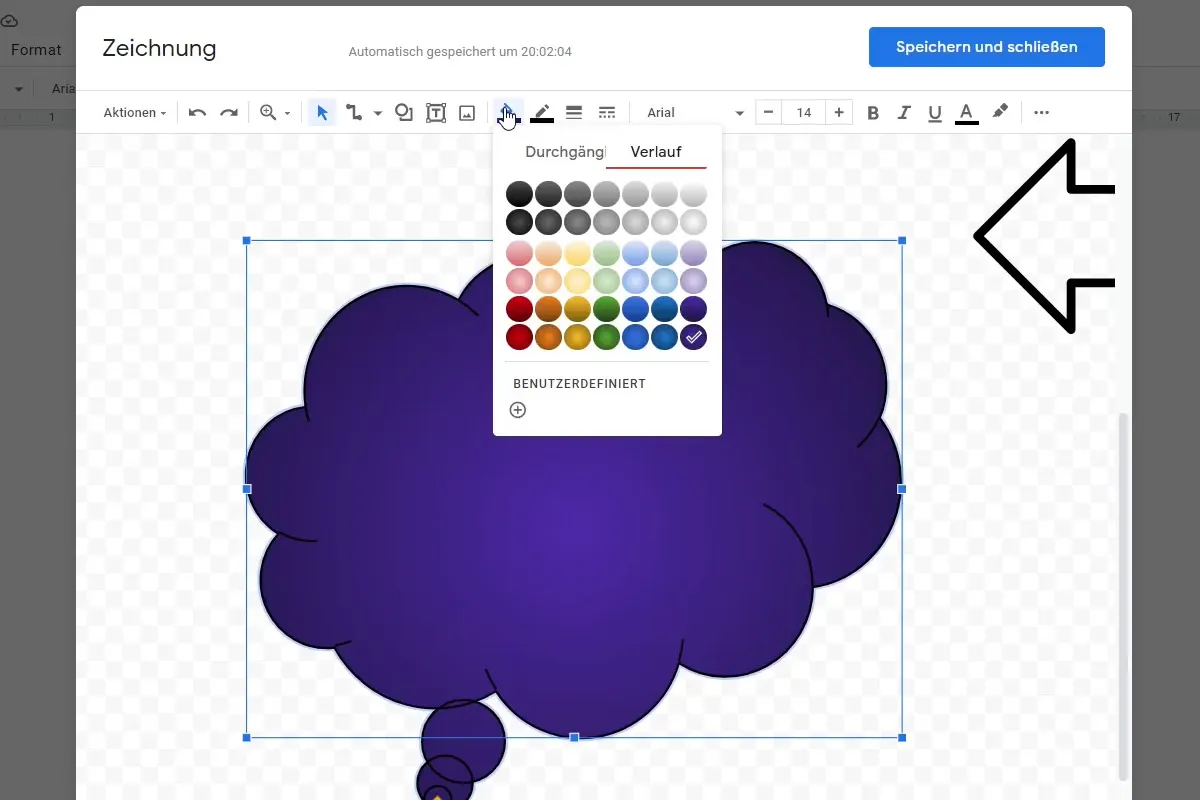Switch to the Verlauf tab

[x=656, y=152]
